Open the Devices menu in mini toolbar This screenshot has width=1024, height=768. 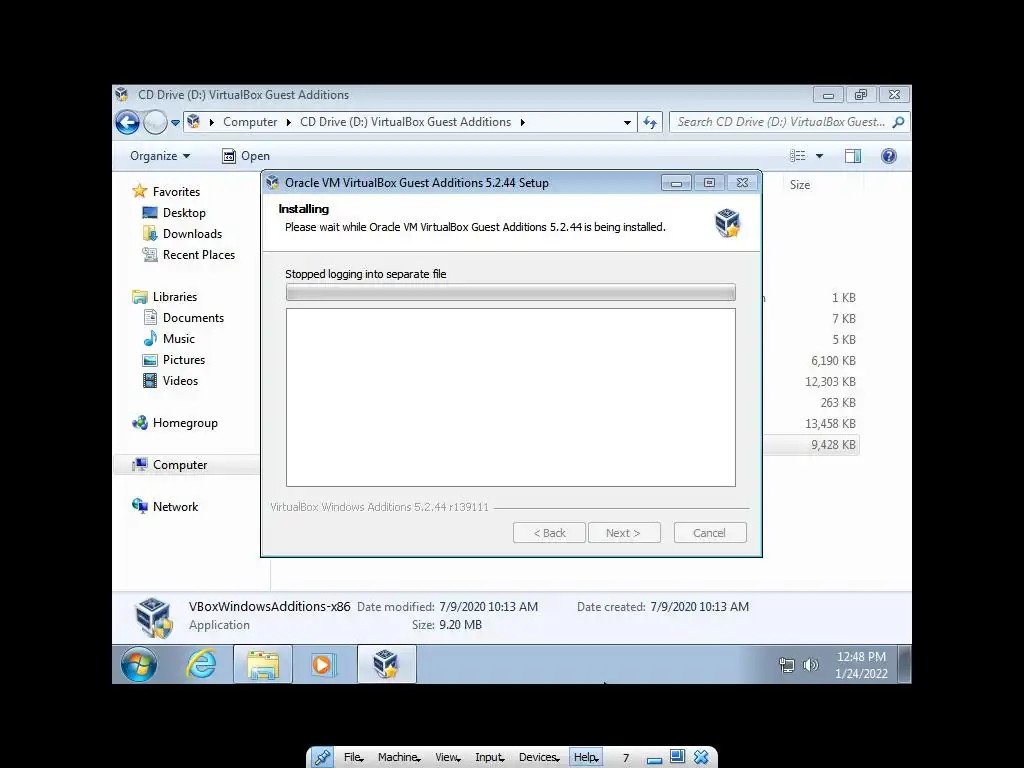(539, 757)
